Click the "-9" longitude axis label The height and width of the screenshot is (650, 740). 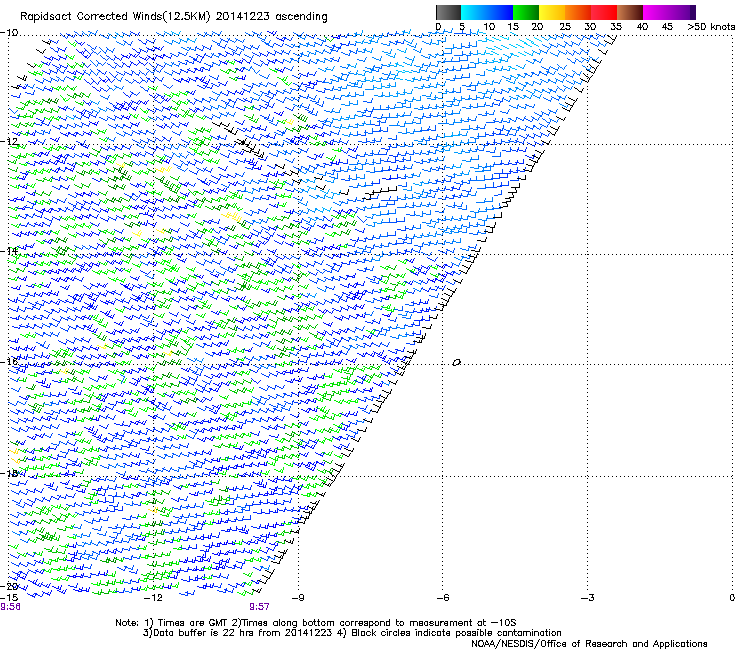[x=298, y=597]
